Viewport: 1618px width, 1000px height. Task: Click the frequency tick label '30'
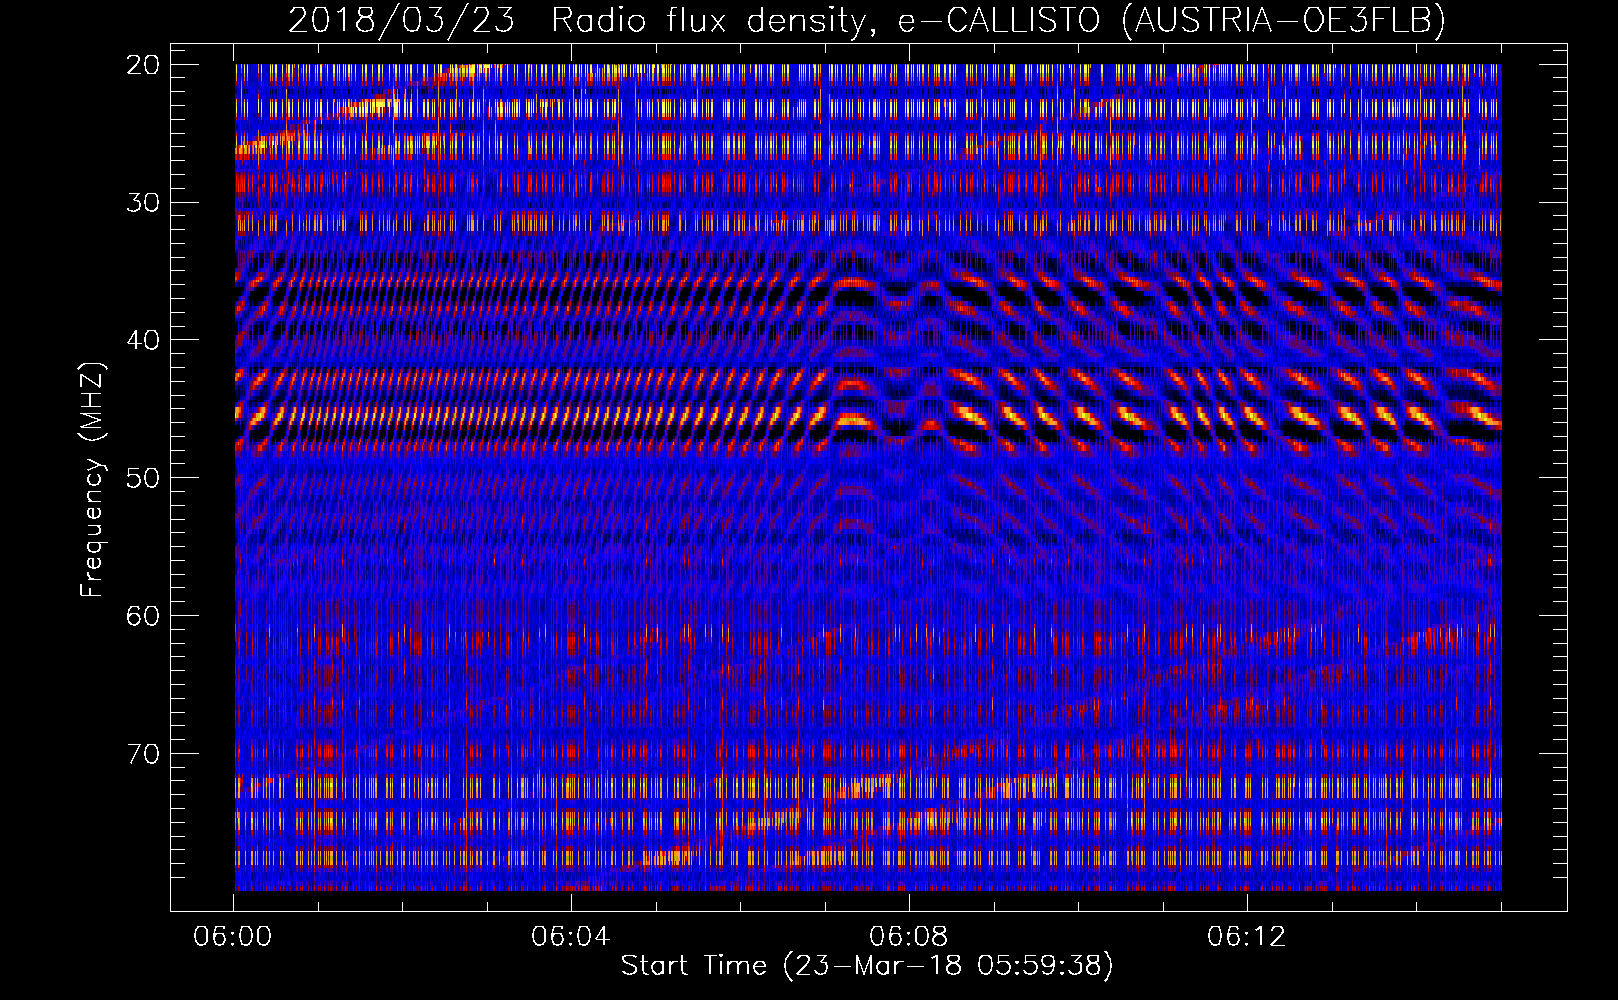144,203
